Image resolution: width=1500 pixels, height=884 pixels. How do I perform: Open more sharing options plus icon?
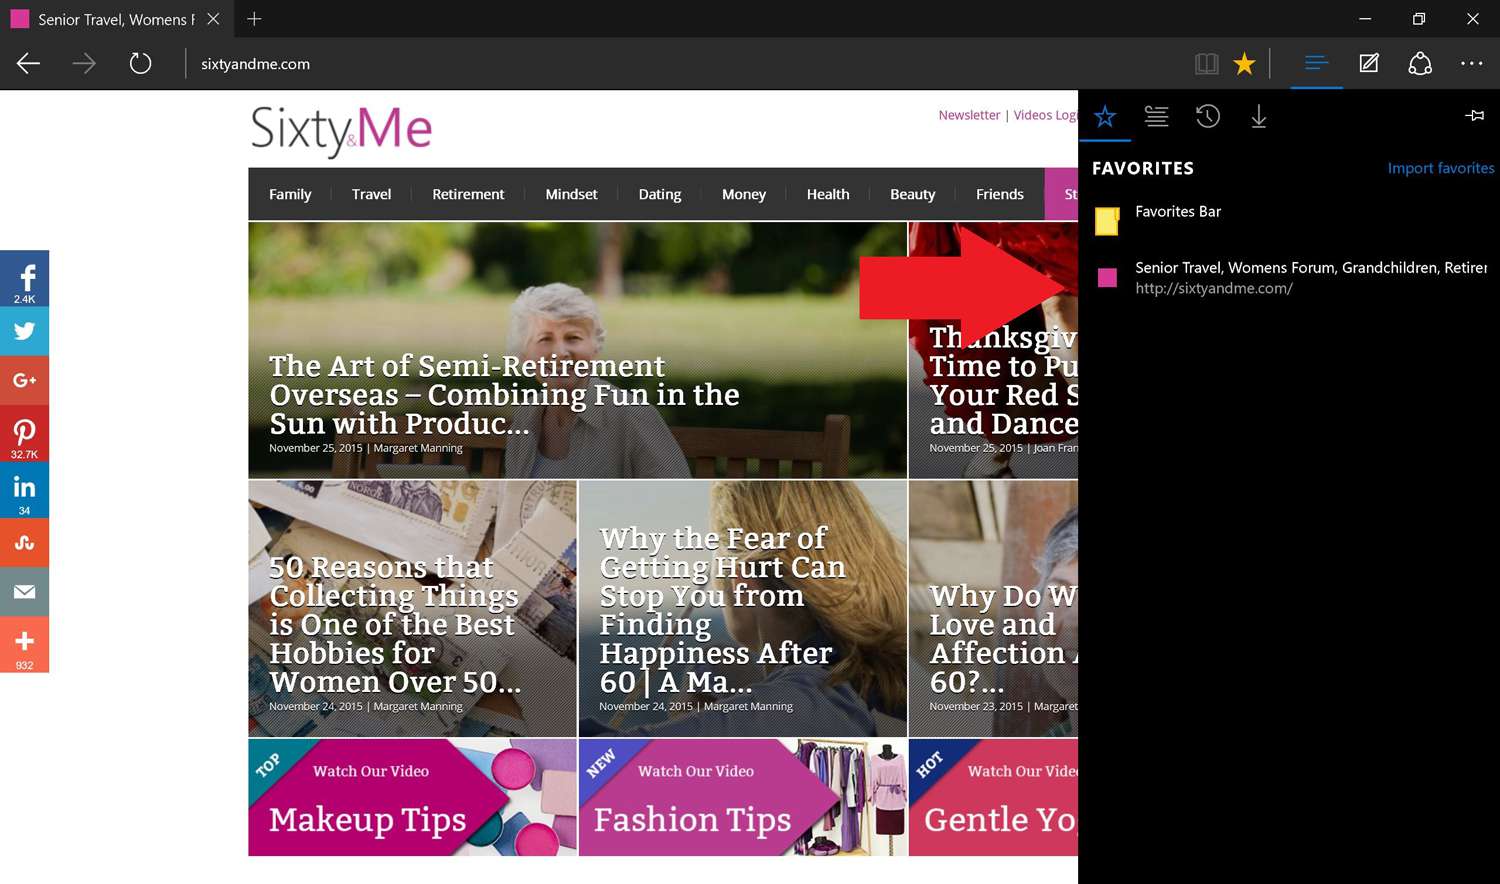click(x=24, y=645)
